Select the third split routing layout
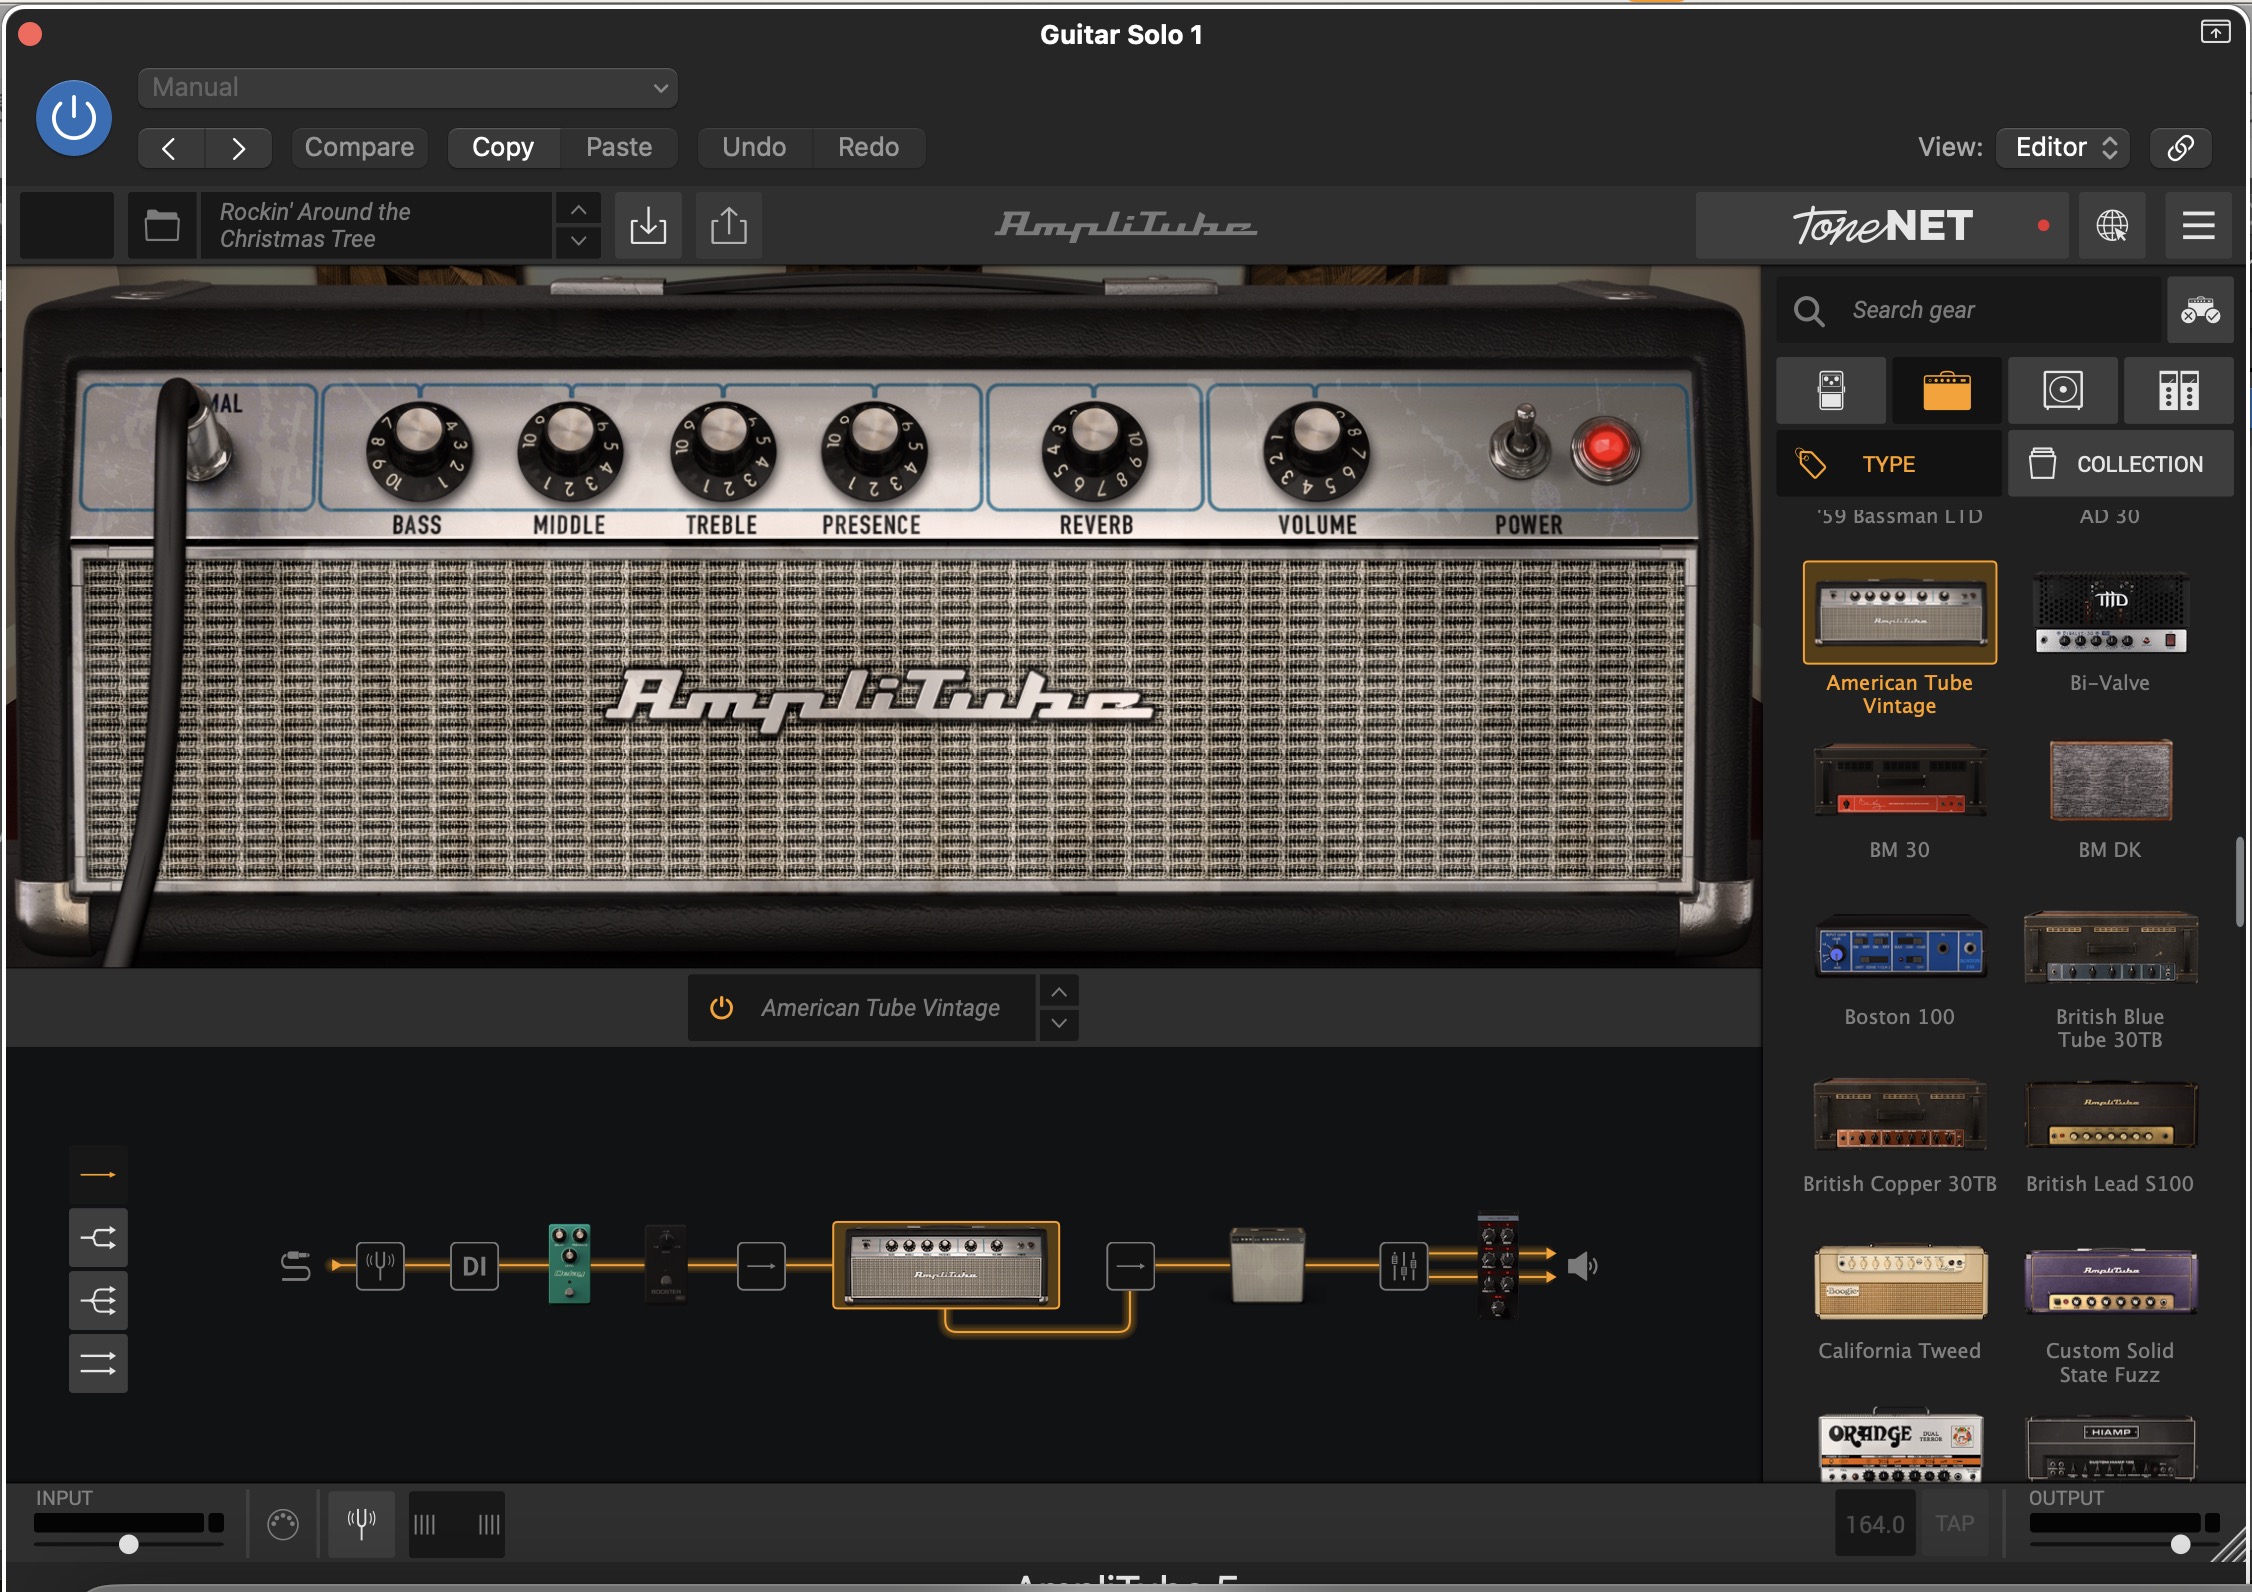 click(x=98, y=1300)
